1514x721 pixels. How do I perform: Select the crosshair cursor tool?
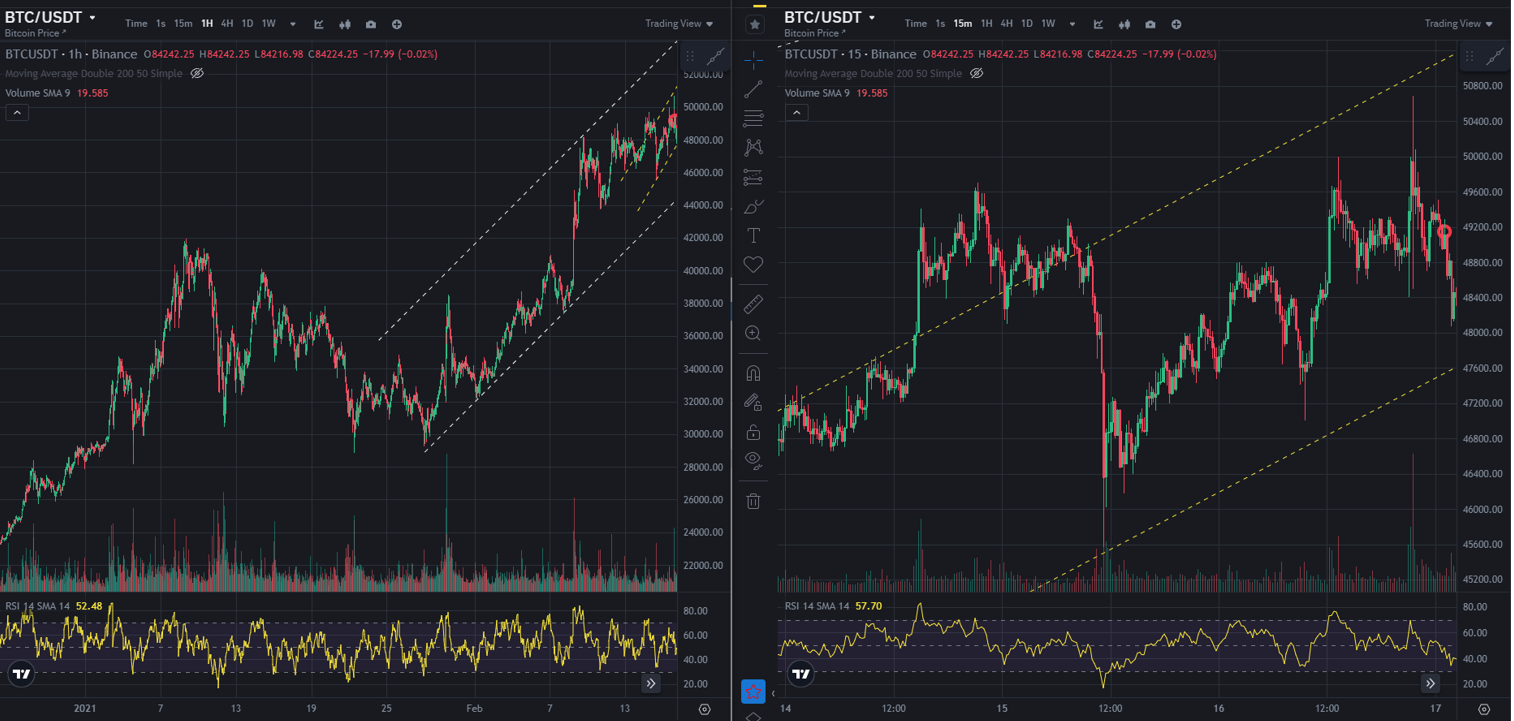coord(753,59)
